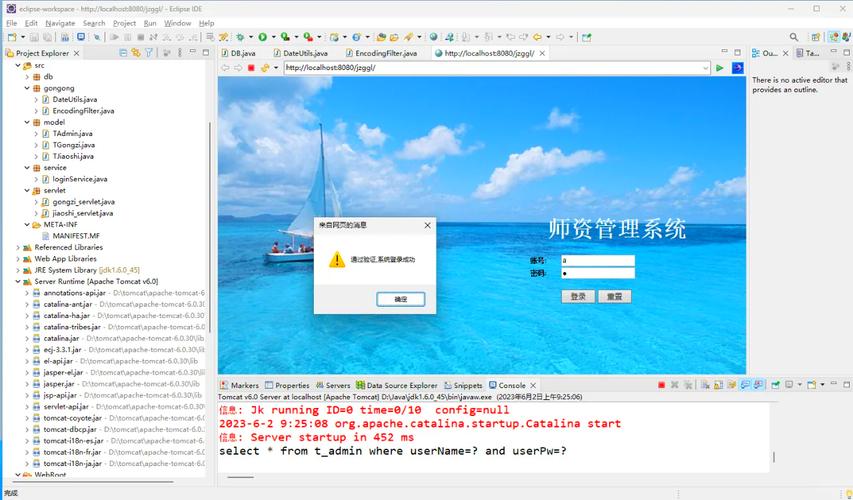The width and height of the screenshot is (853, 500).
Task: Toggle console Scroll Lock icon
Action: click(x=718, y=385)
